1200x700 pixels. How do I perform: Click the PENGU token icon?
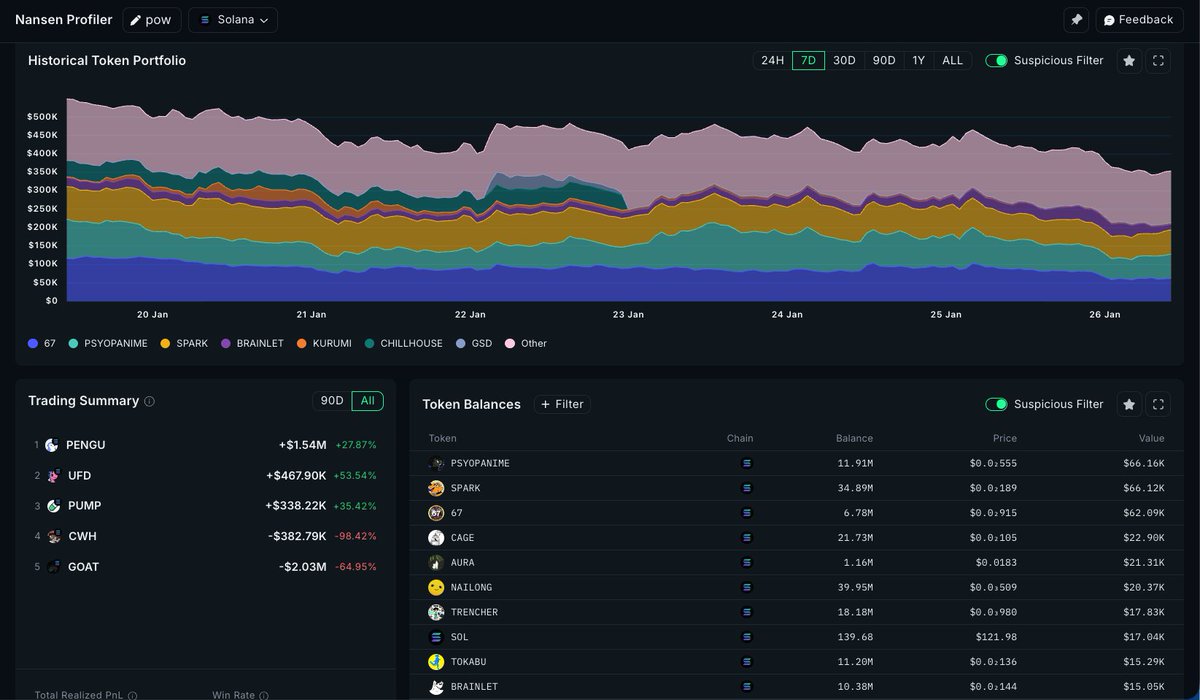point(52,445)
